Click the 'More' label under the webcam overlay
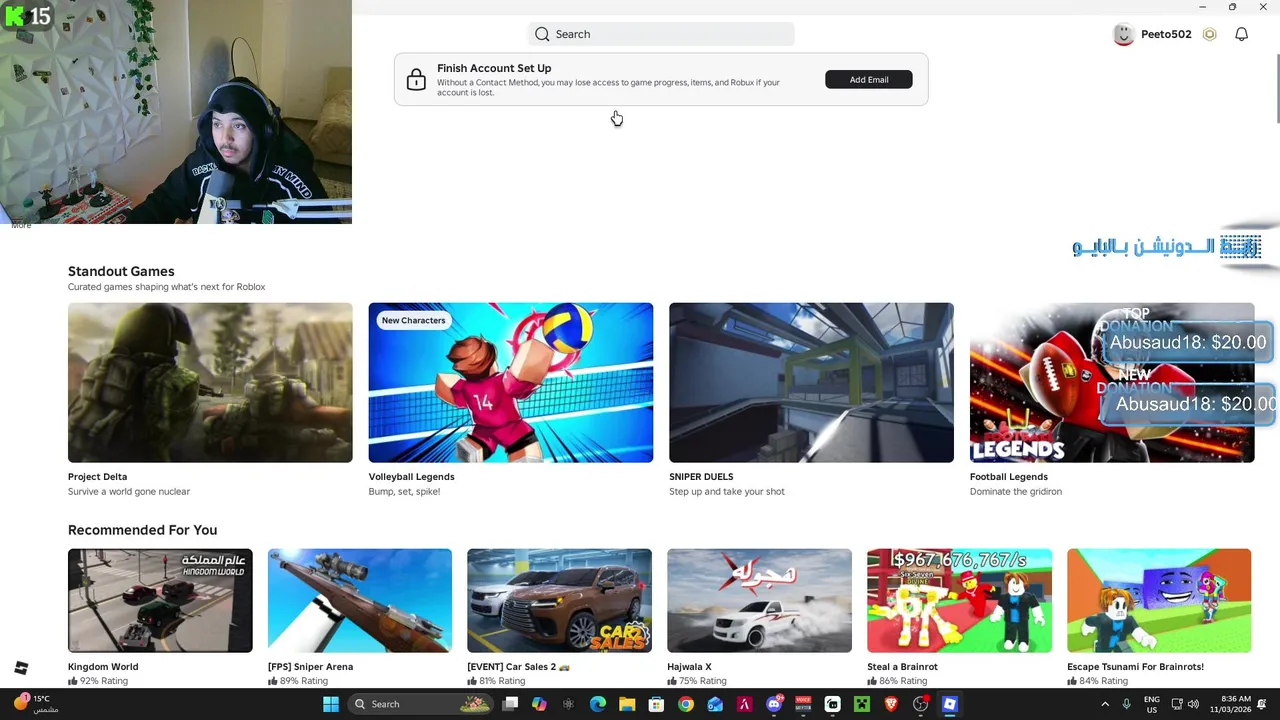 click(x=21, y=226)
